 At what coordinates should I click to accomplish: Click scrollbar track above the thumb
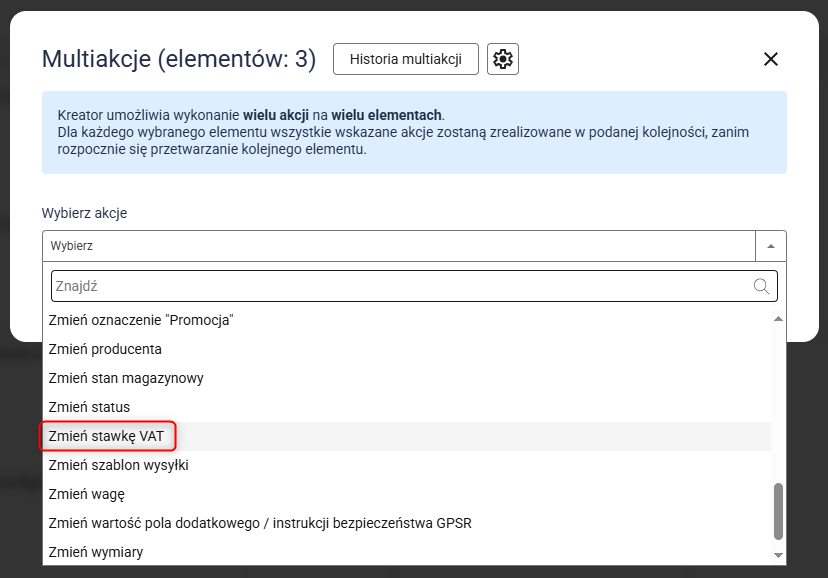coord(779,400)
